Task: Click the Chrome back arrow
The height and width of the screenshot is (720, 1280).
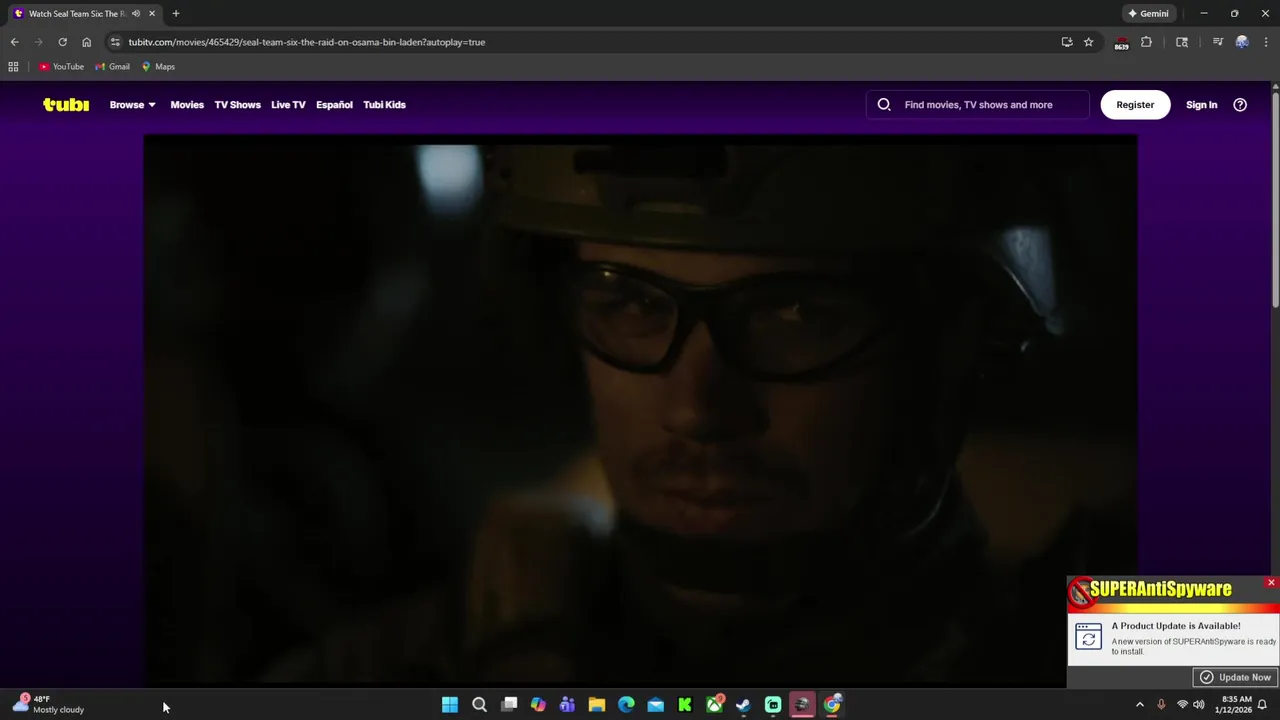Action: point(14,42)
